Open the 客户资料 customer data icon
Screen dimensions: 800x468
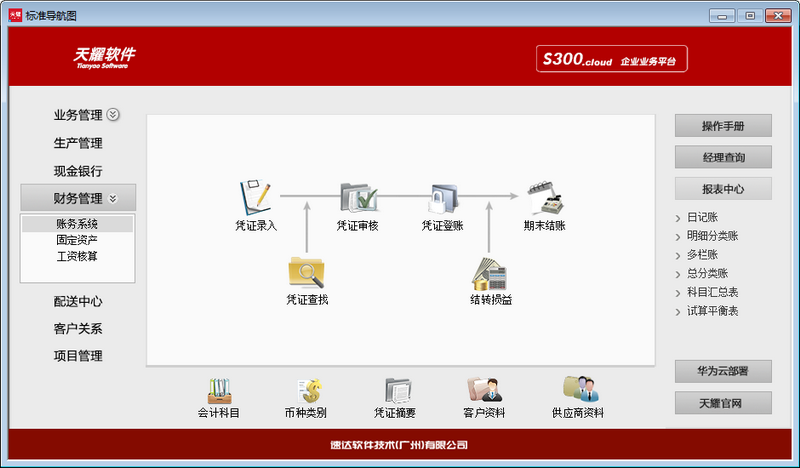coord(485,390)
